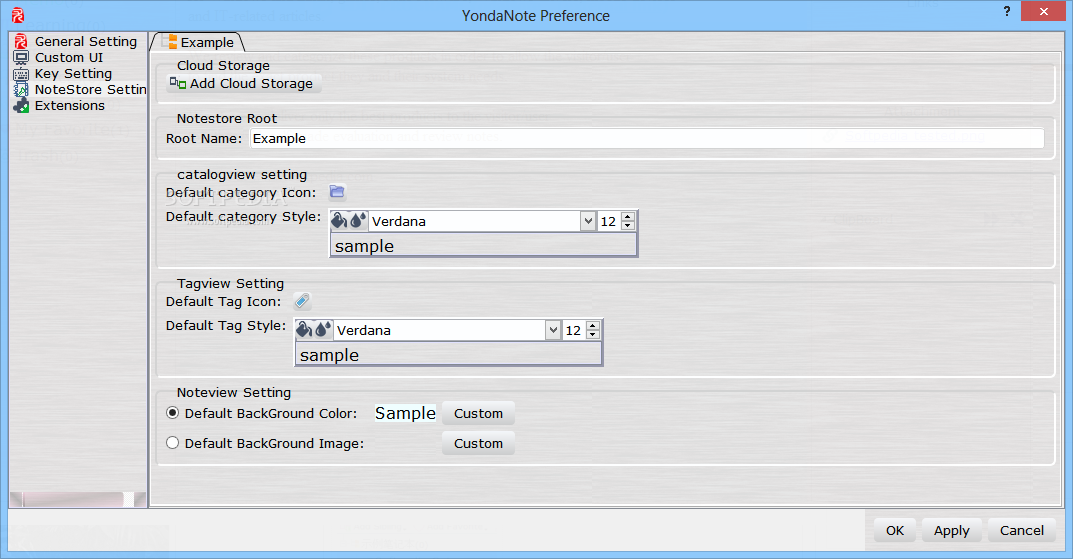Screen dimensions: 1073x559
Task: Select Default BackGround Color radio button
Action: [173, 413]
